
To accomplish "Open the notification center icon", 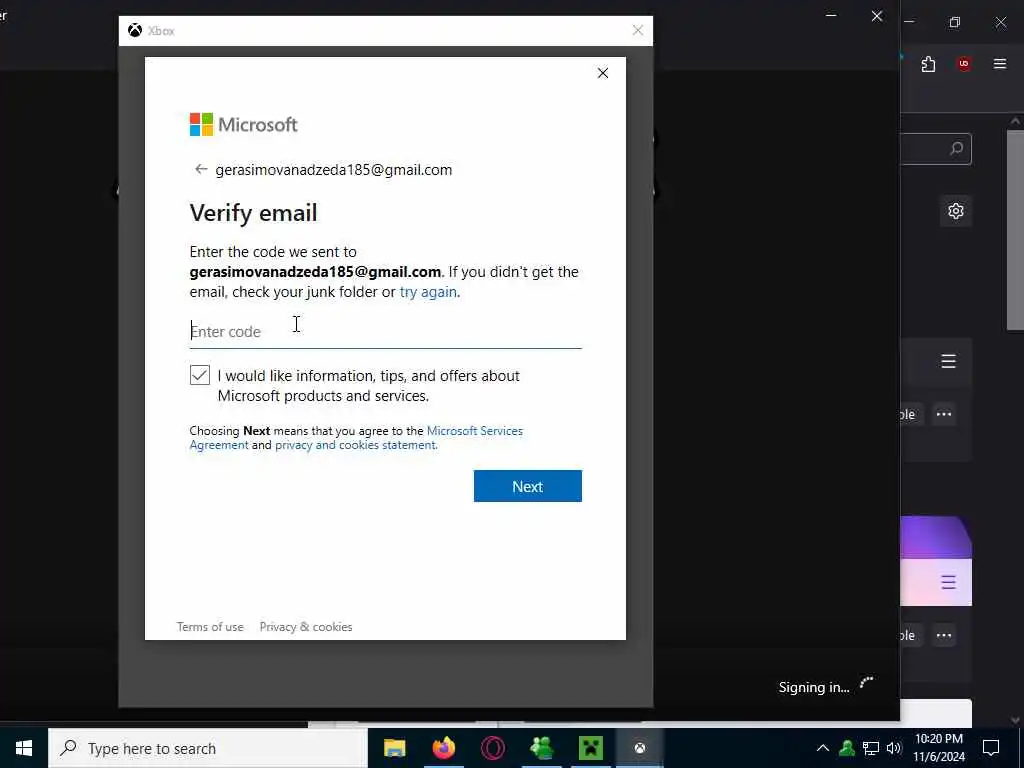I will [991, 748].
